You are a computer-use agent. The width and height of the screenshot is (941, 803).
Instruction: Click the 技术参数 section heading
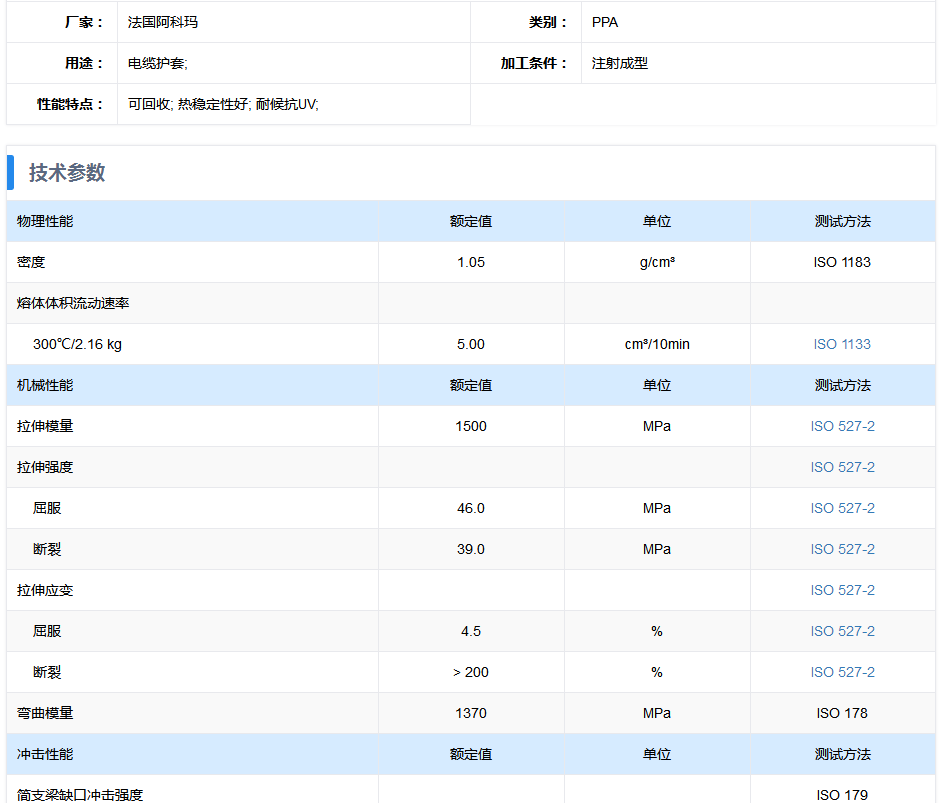[x=67, y=173]
